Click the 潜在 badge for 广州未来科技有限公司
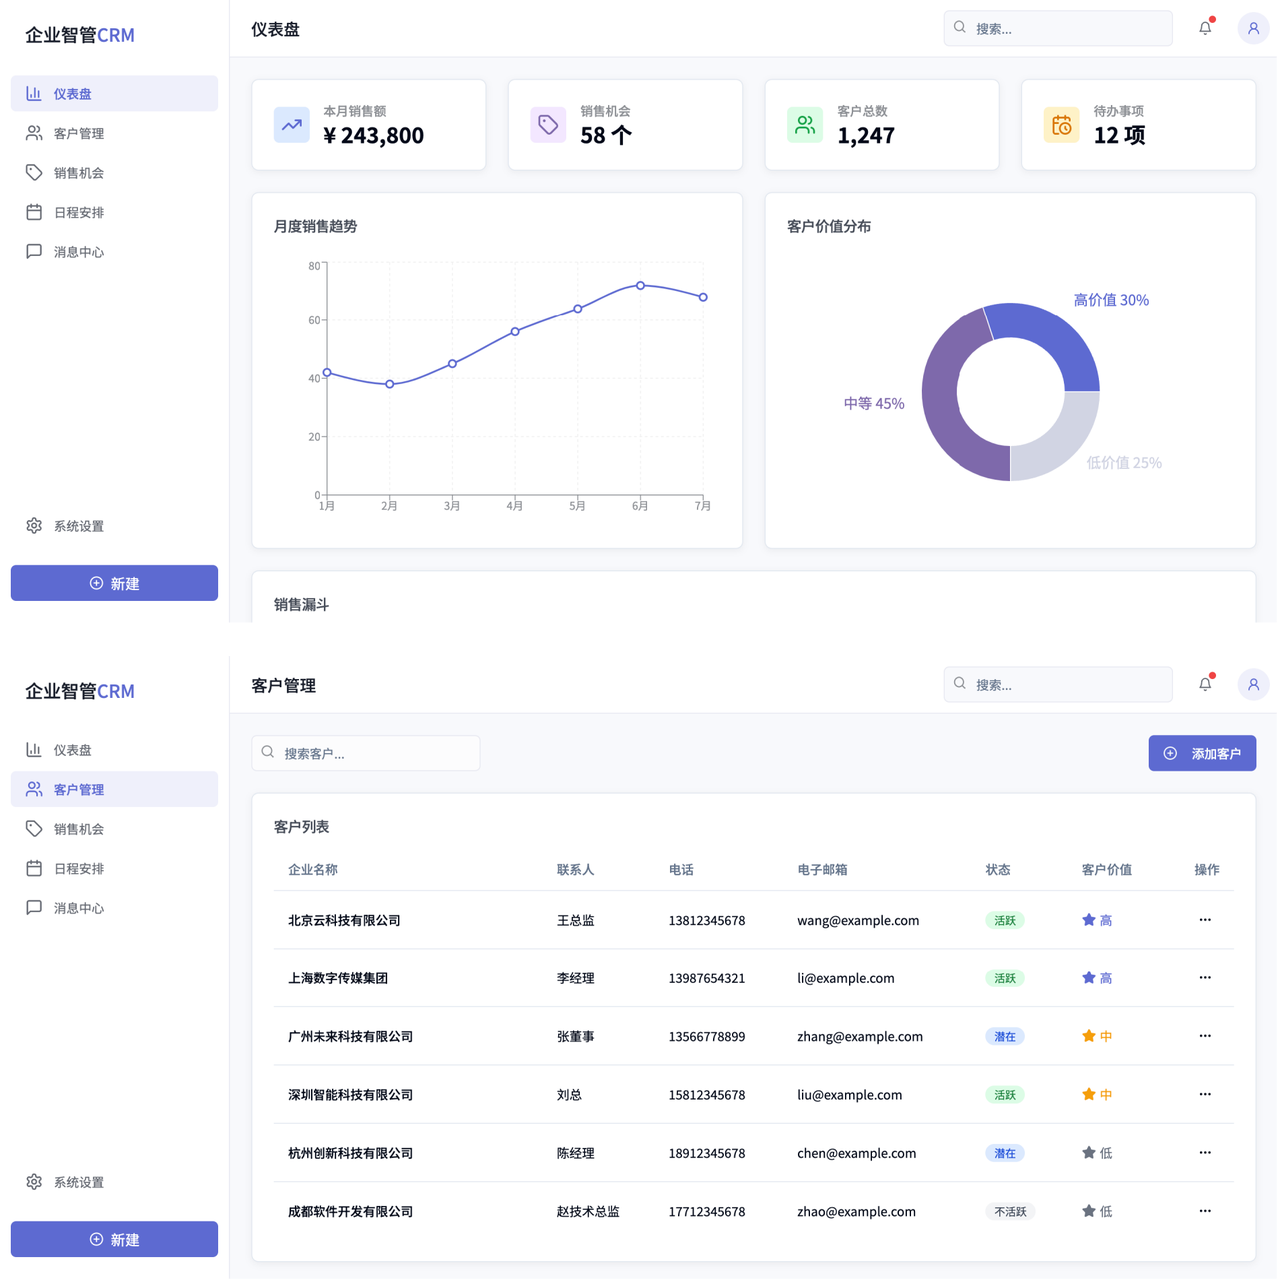The width and height of the screenshot is (1278, 1280). [1005, 1036]
